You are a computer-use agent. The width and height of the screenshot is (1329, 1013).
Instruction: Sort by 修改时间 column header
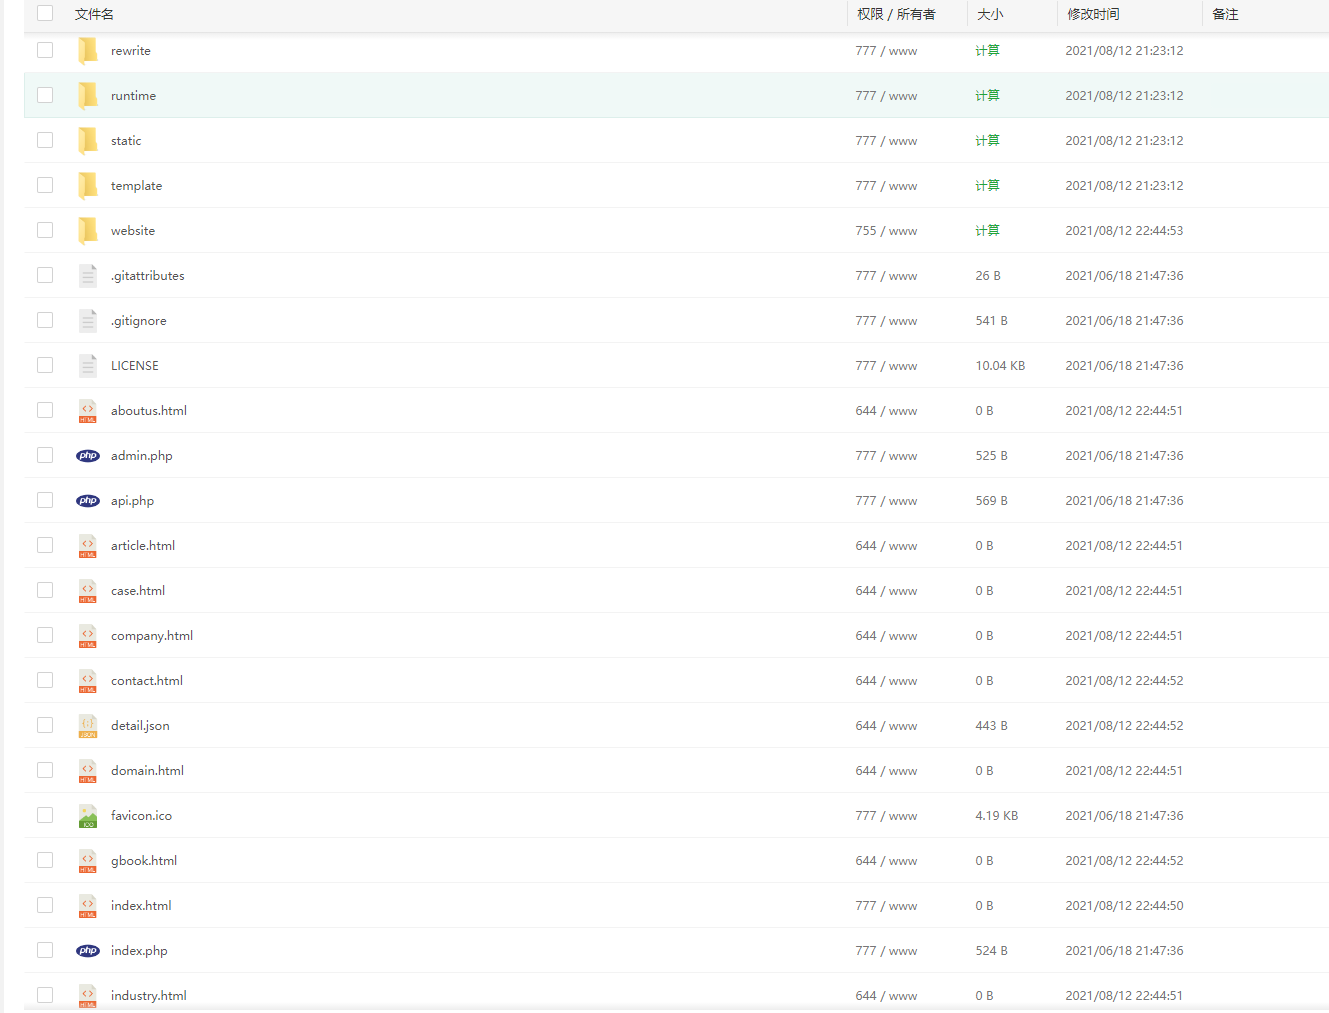[1093, 14]
